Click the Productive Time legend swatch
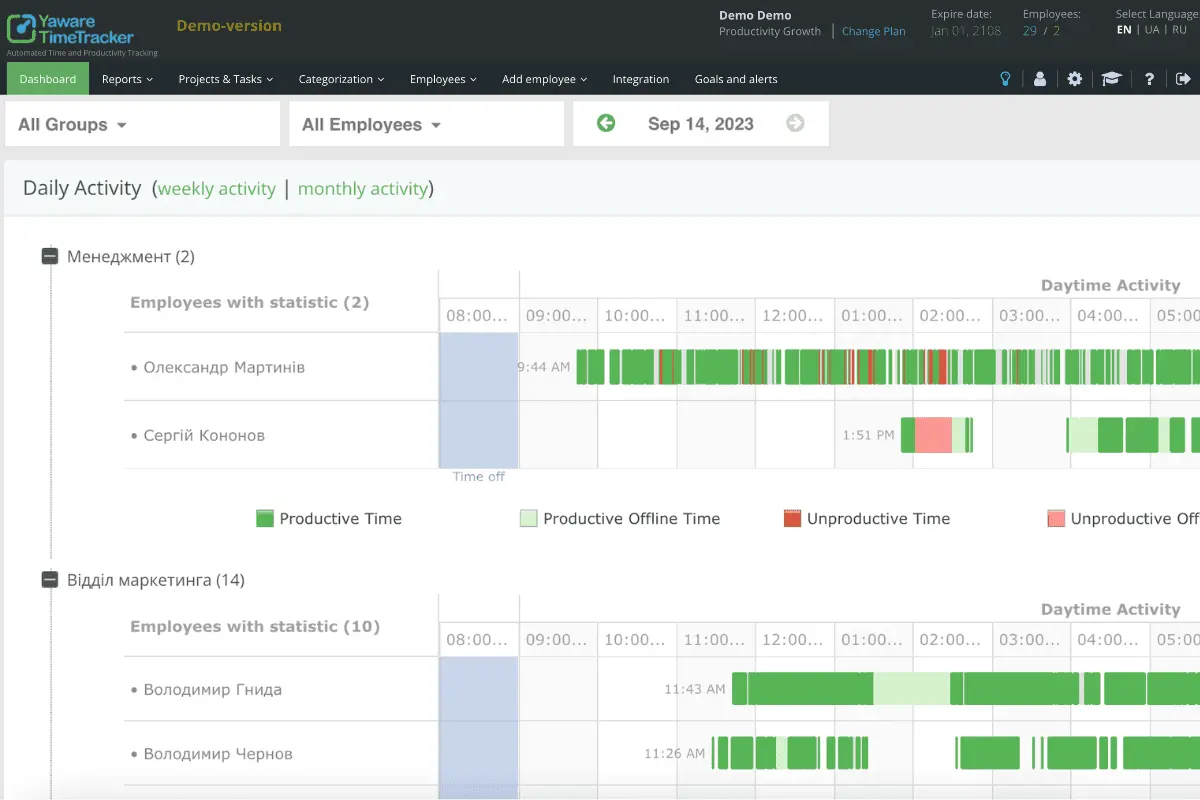The width and height of the screenshot is (1200, 800). 265,518
